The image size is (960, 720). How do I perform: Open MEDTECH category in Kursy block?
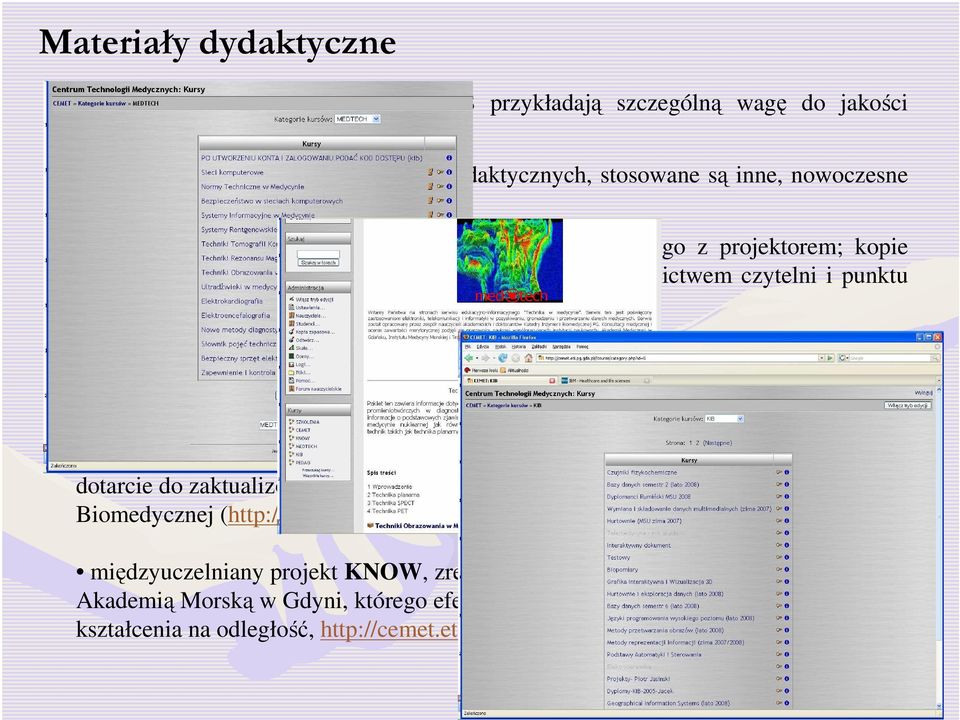306,446
